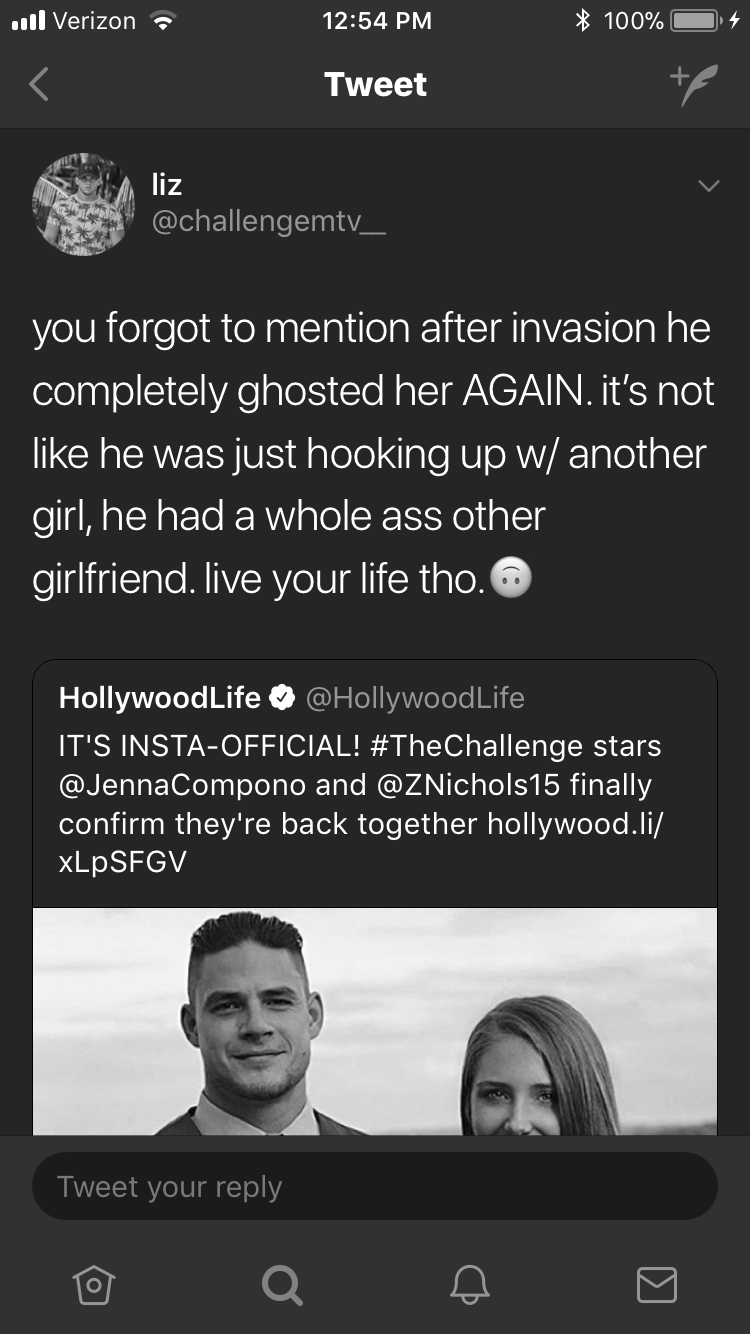Tap the Tweet your reply field
This screenshot has width=750, height=1334.
click(375, 1187)
